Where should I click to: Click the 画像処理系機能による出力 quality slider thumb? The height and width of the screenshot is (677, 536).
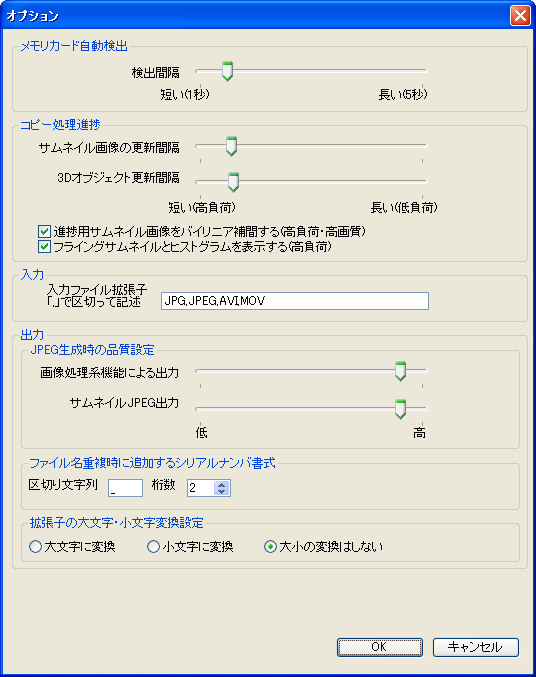(400, 371)
